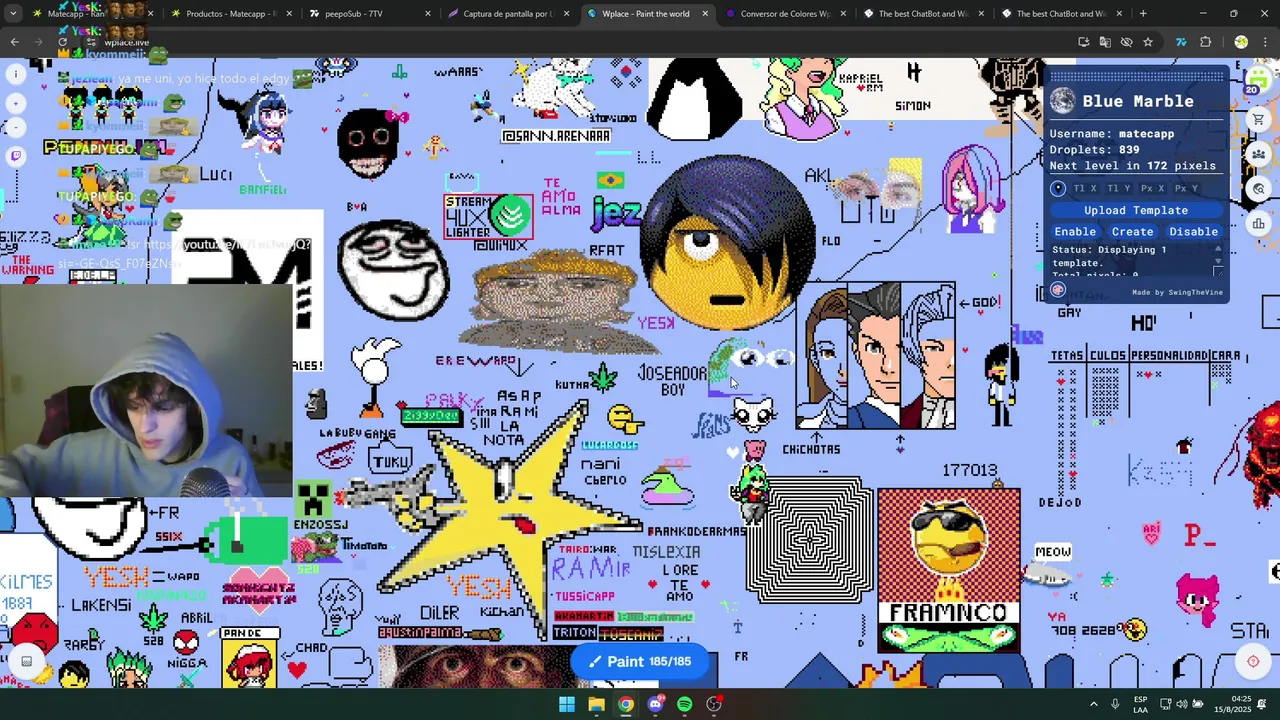Viewport: 1280px width, 720px height.
Task: Click the translate page icon
Action: [1105, 42]
